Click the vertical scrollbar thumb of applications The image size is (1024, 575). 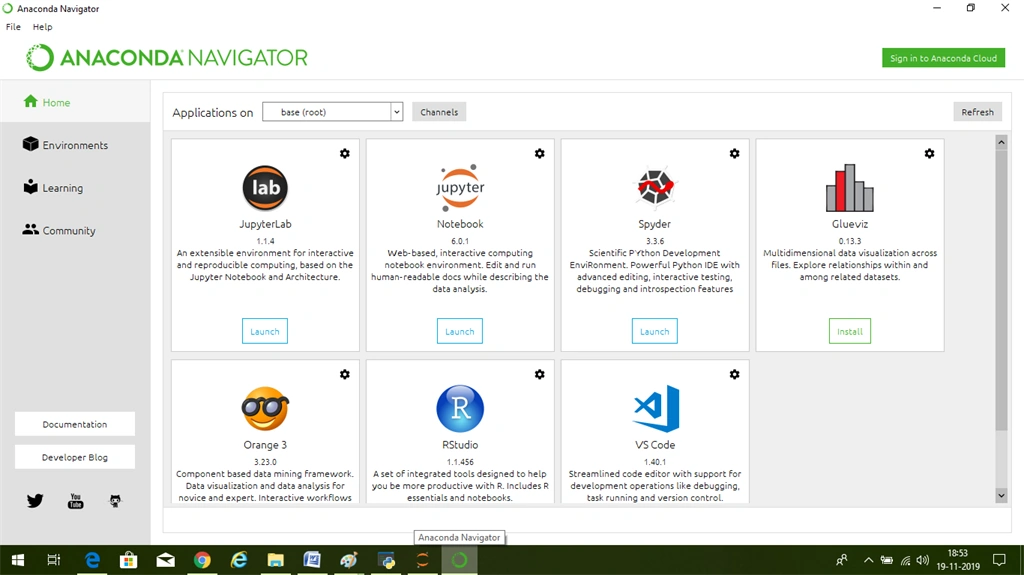coord(1001,290)
